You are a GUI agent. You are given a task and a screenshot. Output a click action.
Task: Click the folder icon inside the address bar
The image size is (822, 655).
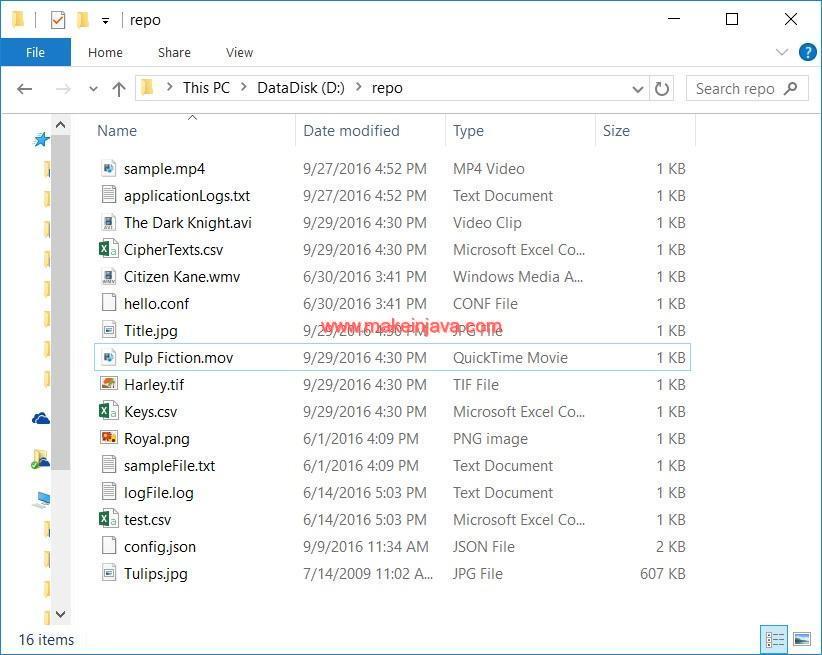(x=146, y=88)
